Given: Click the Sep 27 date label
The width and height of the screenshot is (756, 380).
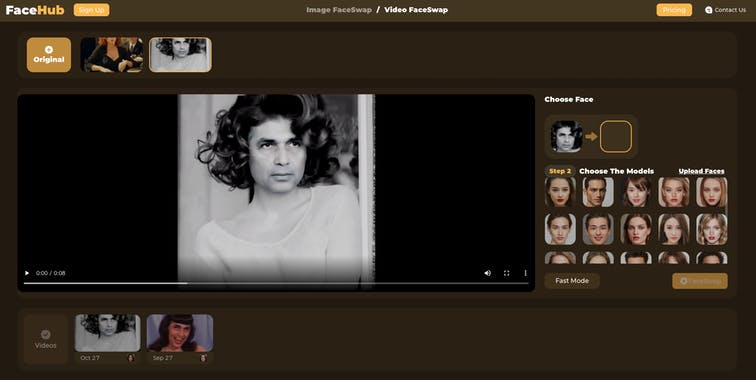Looking at the screenshot, I should [162, 358].
